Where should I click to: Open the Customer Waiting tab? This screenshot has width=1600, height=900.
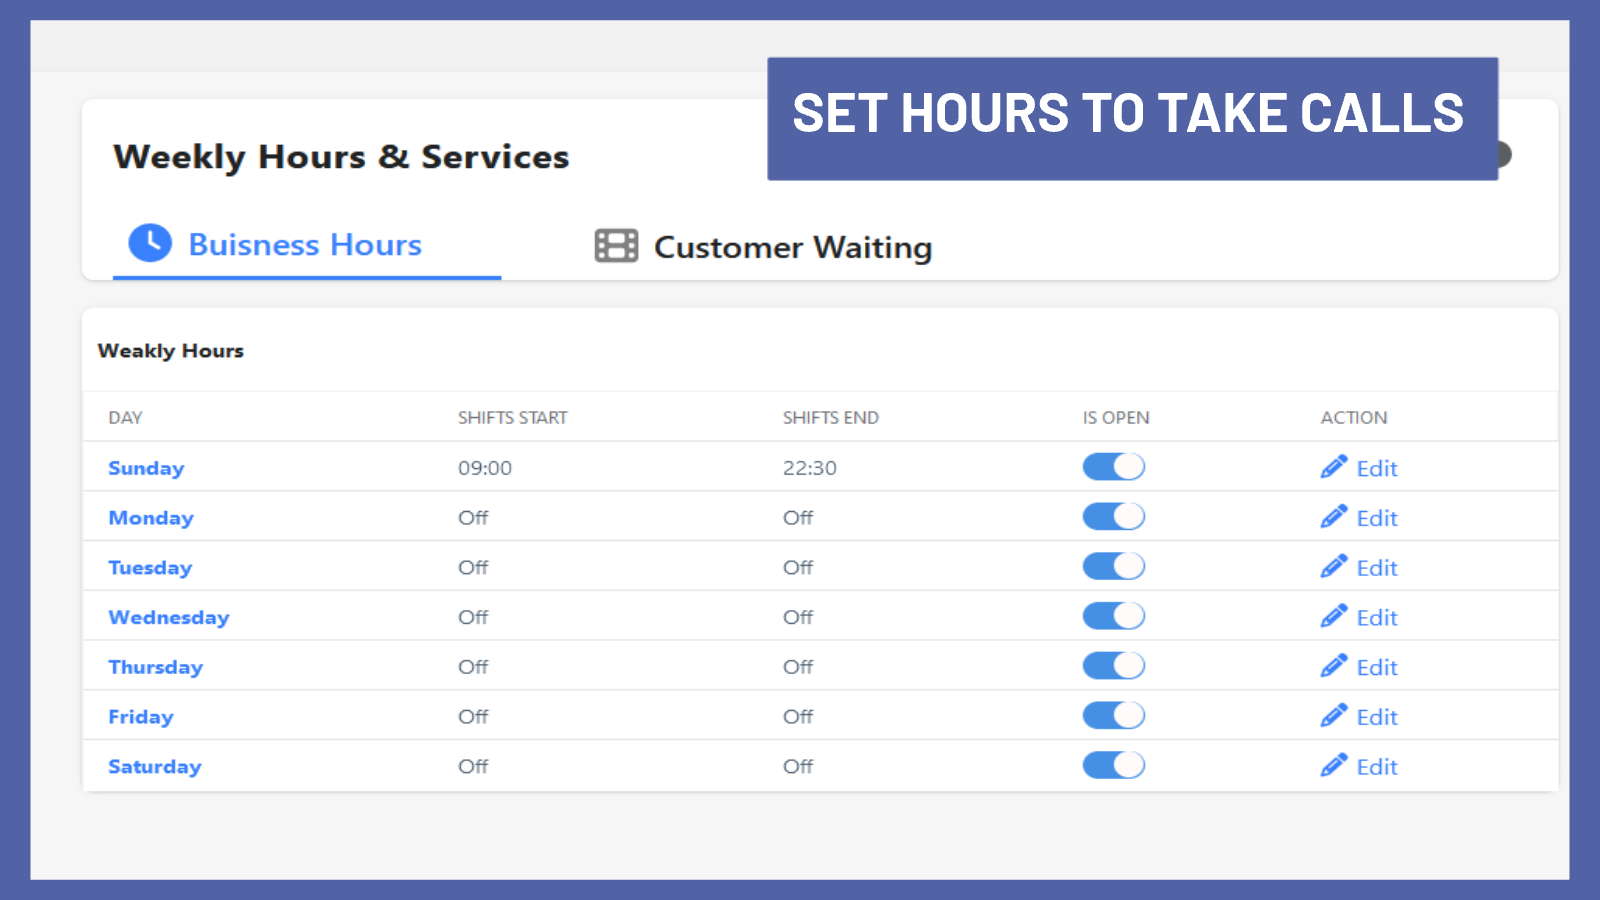(791, 247)
